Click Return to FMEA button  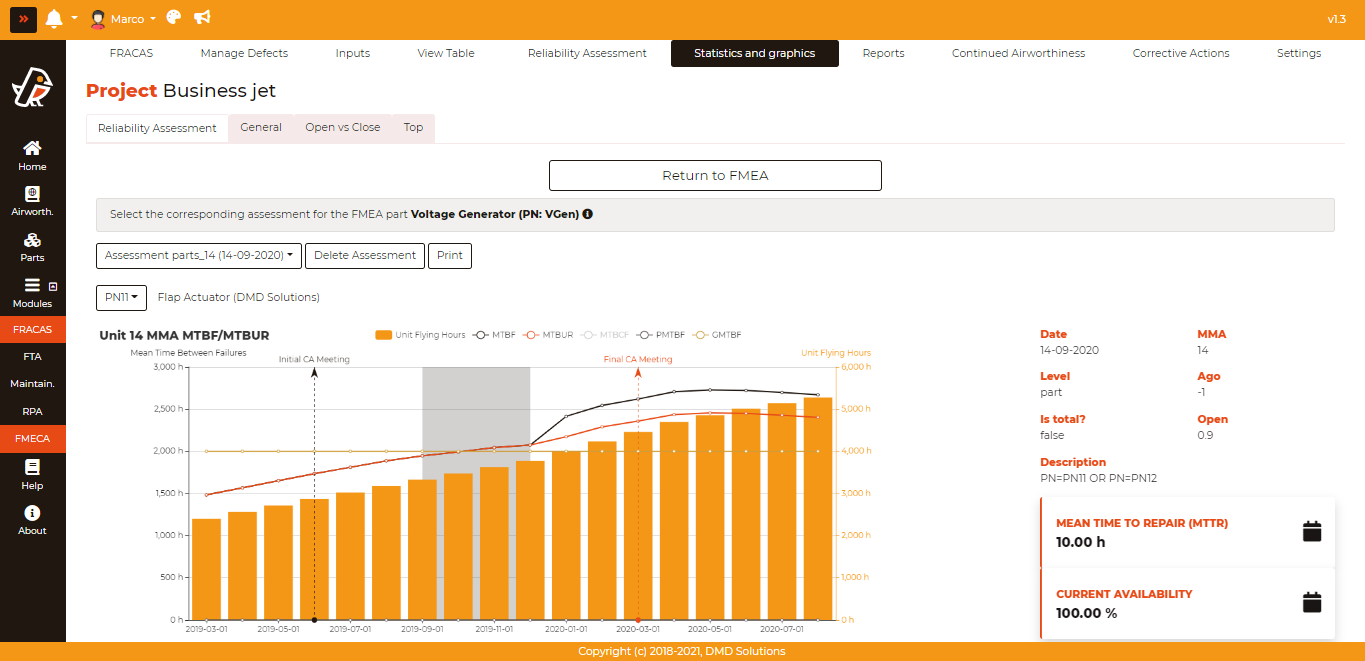[715, 176]
